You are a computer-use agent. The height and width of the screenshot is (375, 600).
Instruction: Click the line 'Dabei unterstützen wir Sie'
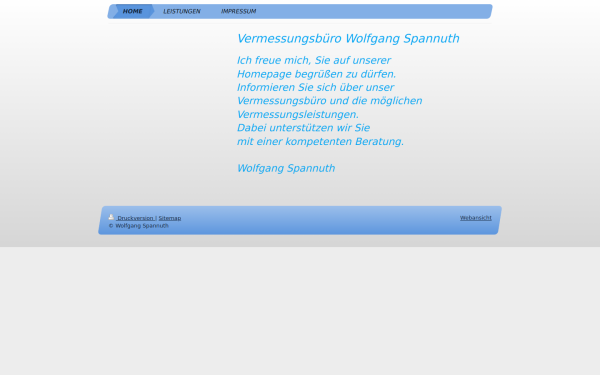(x=303, y=128)
